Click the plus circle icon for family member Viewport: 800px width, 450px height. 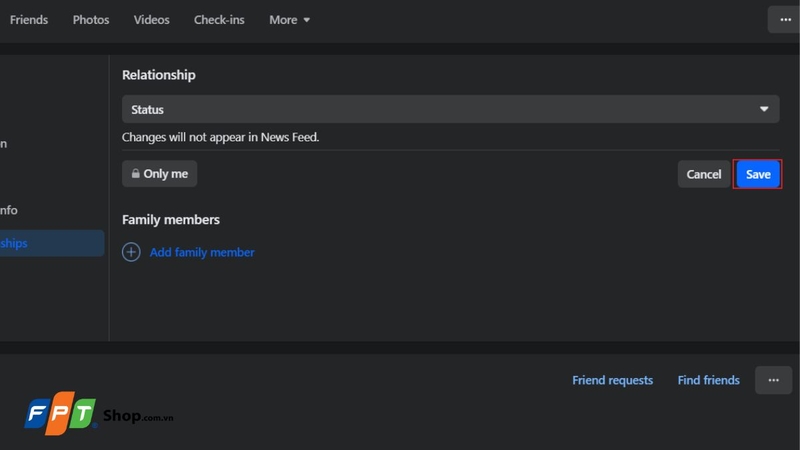131,252
